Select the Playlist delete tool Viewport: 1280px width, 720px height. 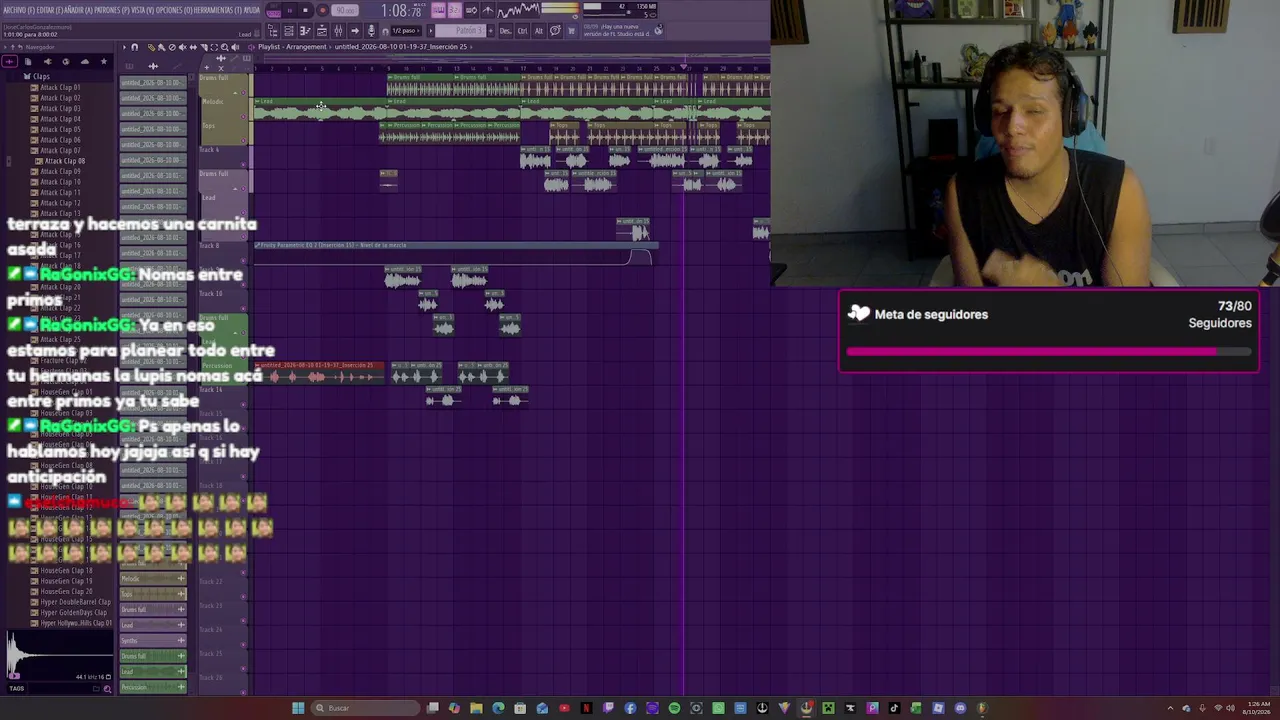click(172, 47)
